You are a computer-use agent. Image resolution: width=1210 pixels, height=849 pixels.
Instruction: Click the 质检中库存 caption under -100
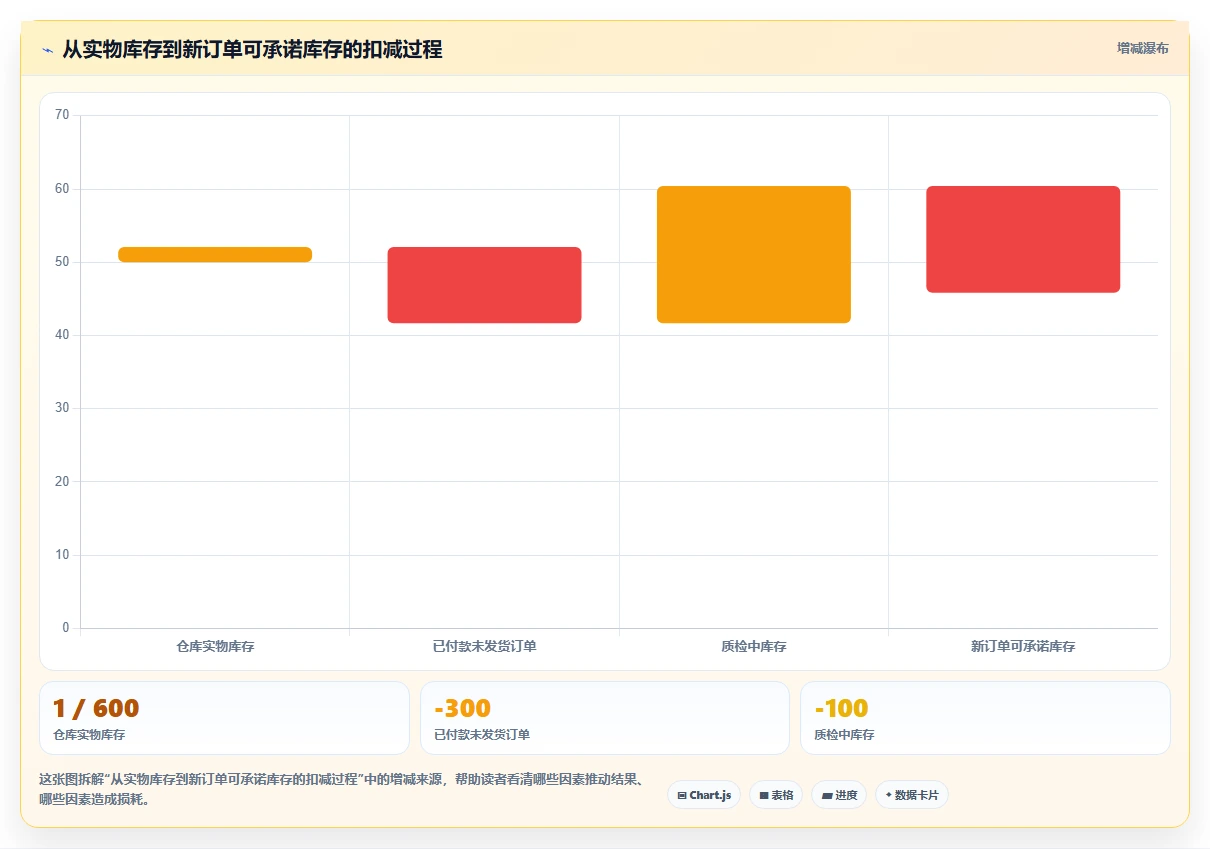coord(844,735)
